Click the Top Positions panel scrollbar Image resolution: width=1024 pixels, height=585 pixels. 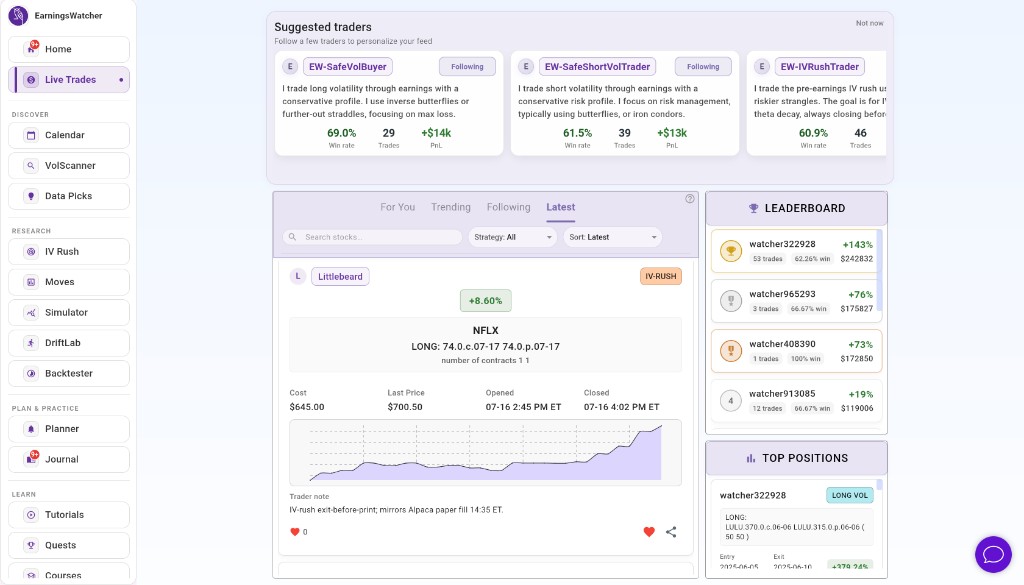coord(880,485)
